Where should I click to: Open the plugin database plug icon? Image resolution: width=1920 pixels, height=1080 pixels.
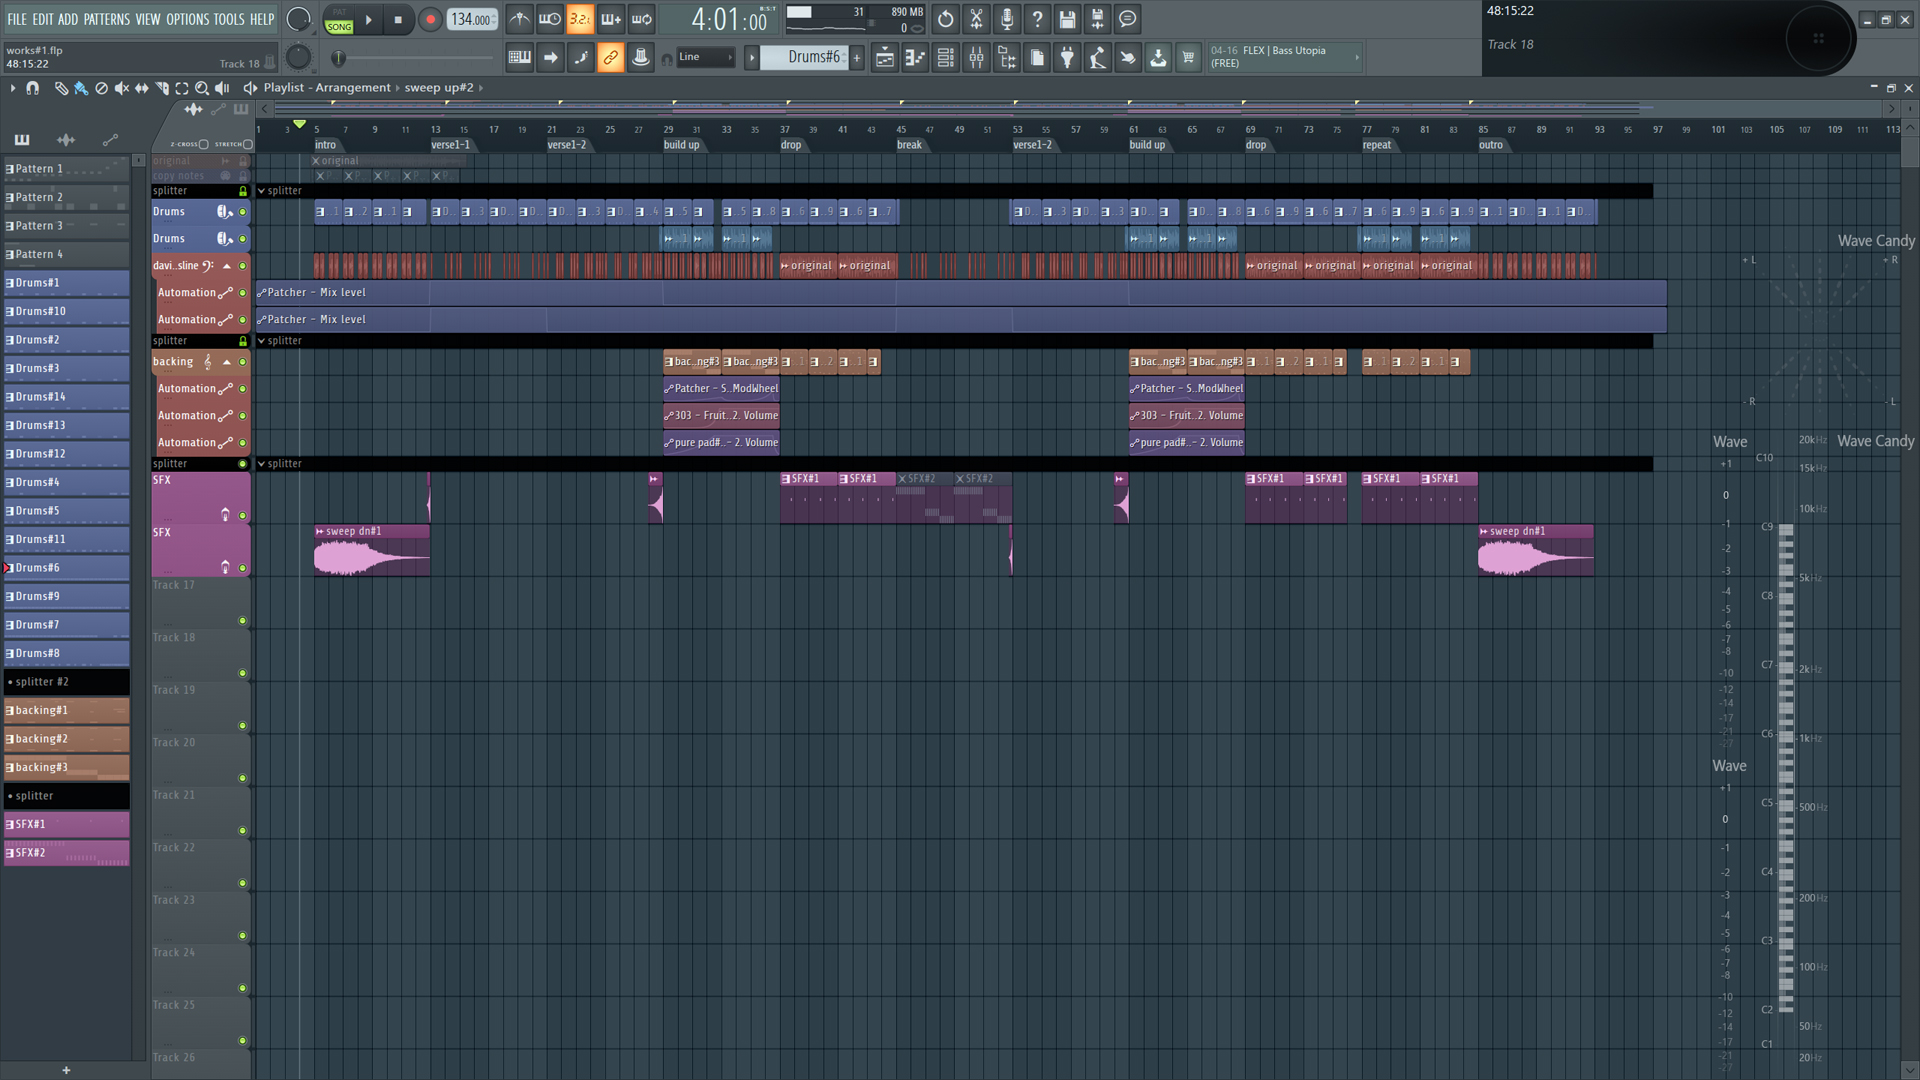click(1067, 58)
